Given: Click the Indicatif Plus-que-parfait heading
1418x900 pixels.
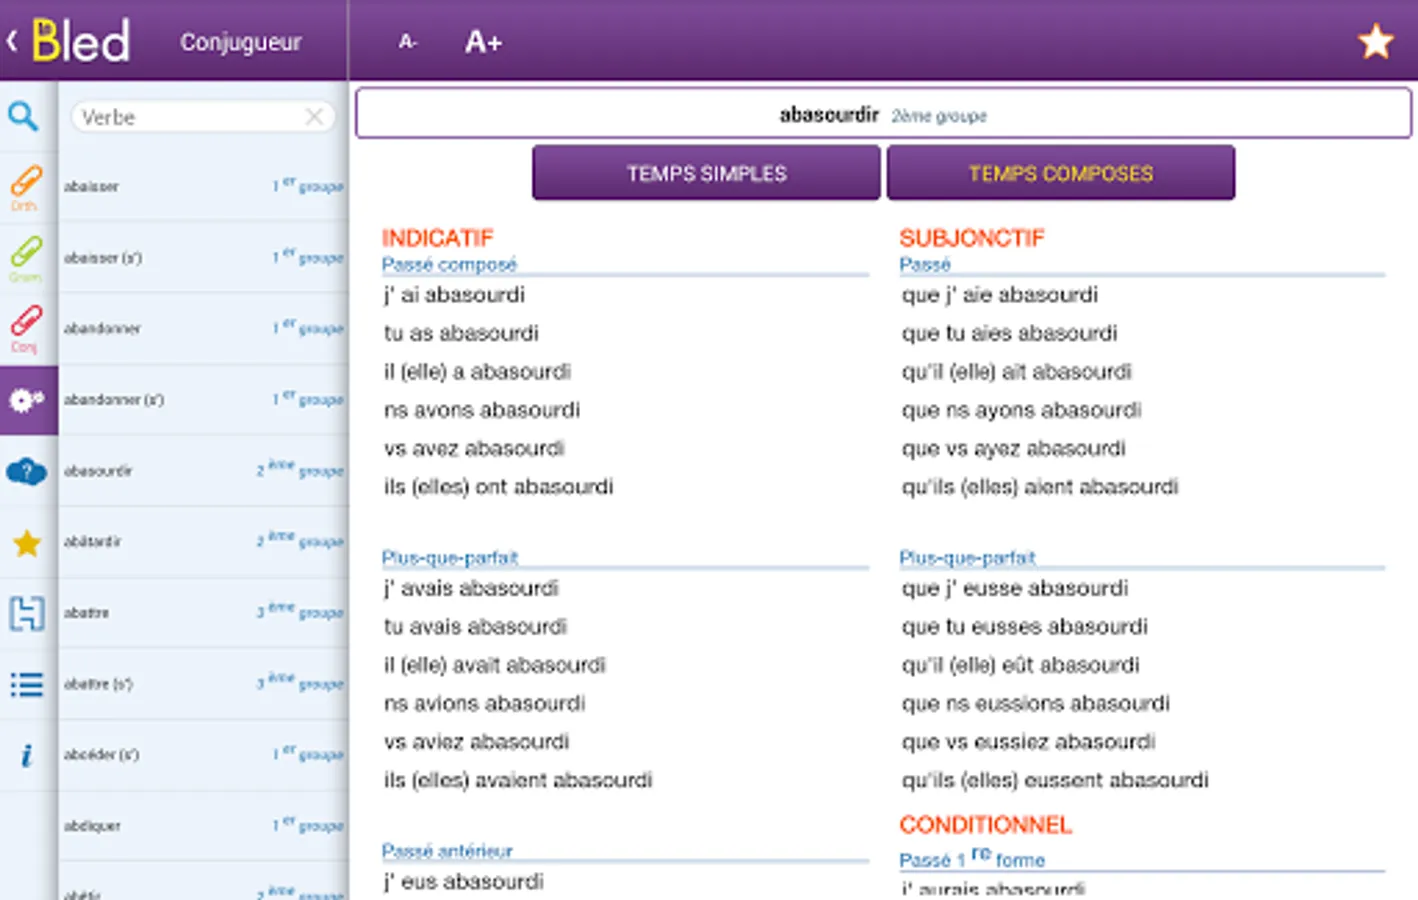Looking at the screenshot, I should point(450,557).
